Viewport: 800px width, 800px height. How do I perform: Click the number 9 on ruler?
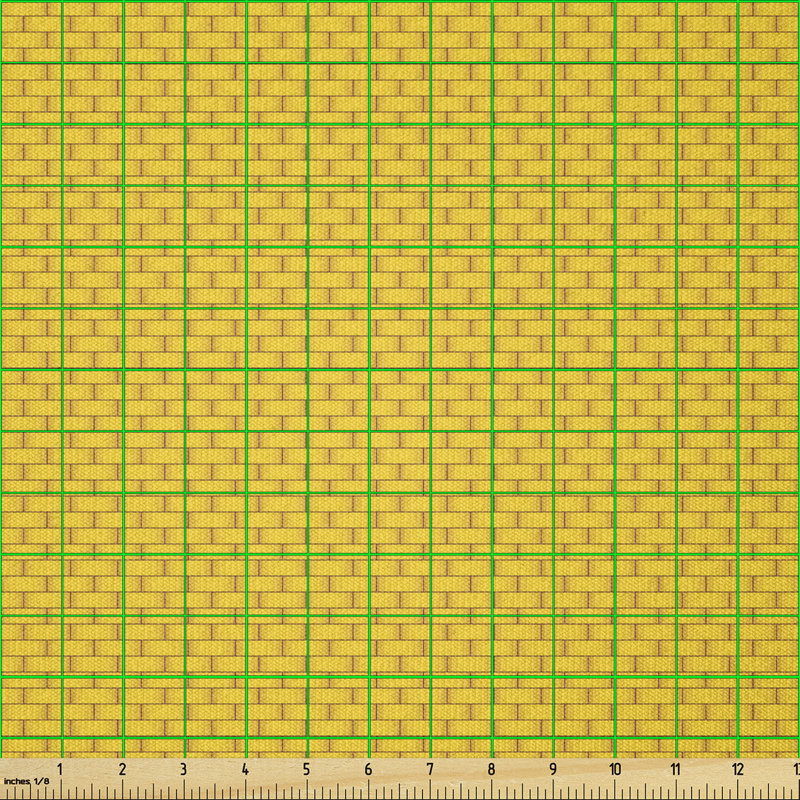tap(553, 769)
